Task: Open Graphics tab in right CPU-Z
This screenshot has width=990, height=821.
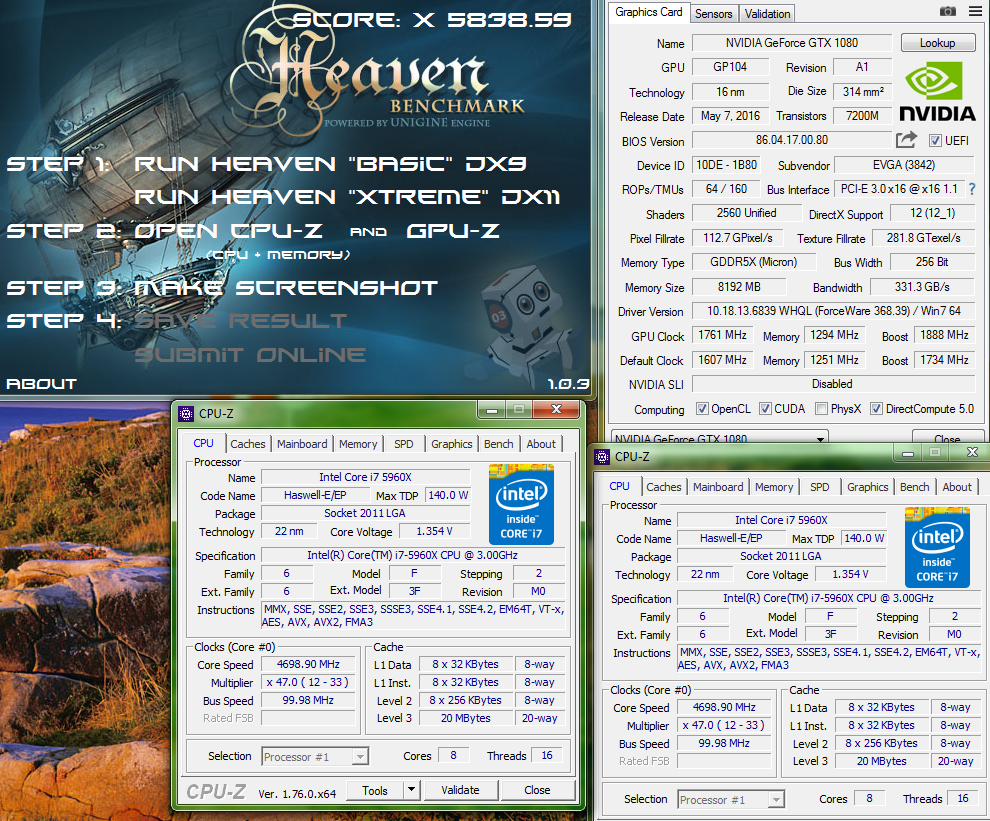Action: tap(868, 487)
